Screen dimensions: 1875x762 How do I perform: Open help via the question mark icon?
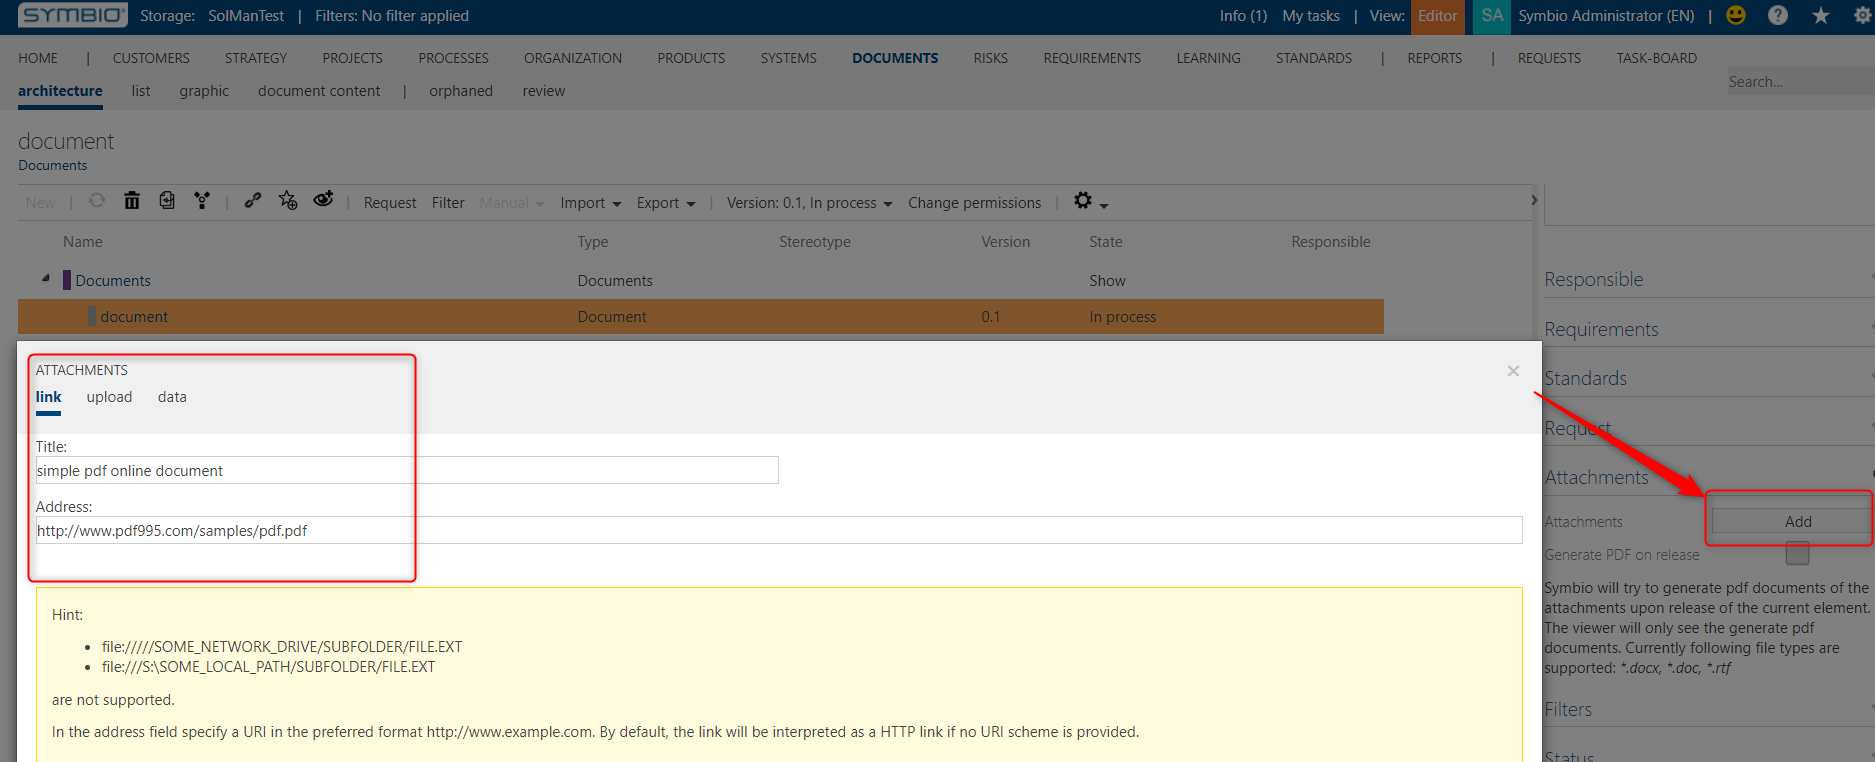(x=1778, y=15)
